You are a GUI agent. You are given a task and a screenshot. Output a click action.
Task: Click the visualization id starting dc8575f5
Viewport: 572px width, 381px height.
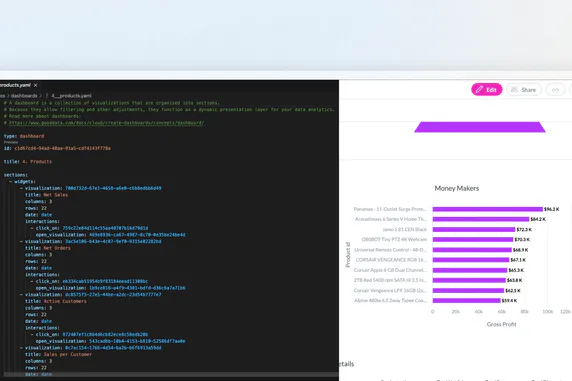pyautogui.click(x=113, y=294)
